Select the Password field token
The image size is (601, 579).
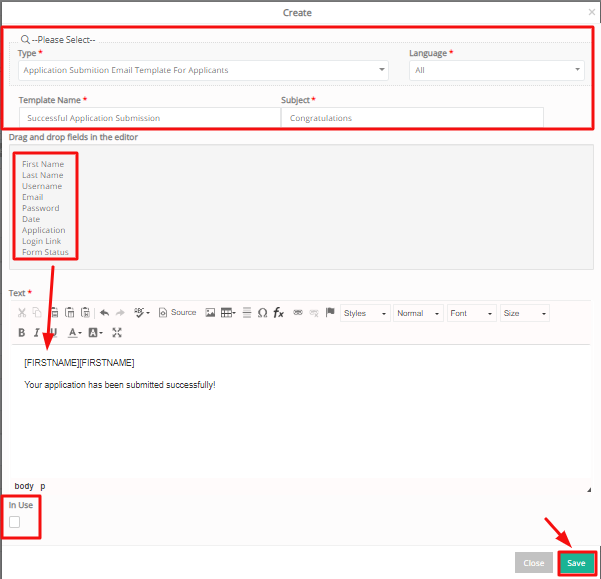click(41, 208)
